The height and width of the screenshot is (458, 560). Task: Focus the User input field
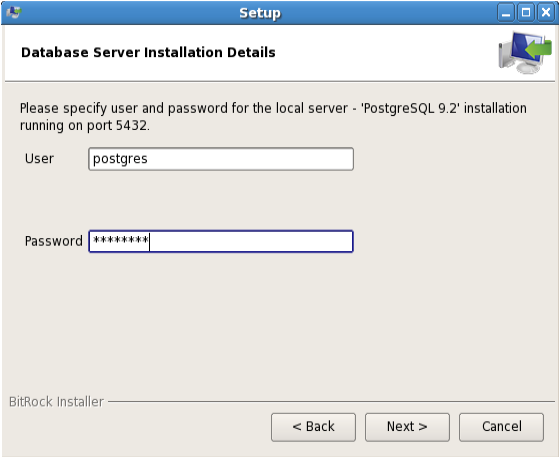coord(221,159)
